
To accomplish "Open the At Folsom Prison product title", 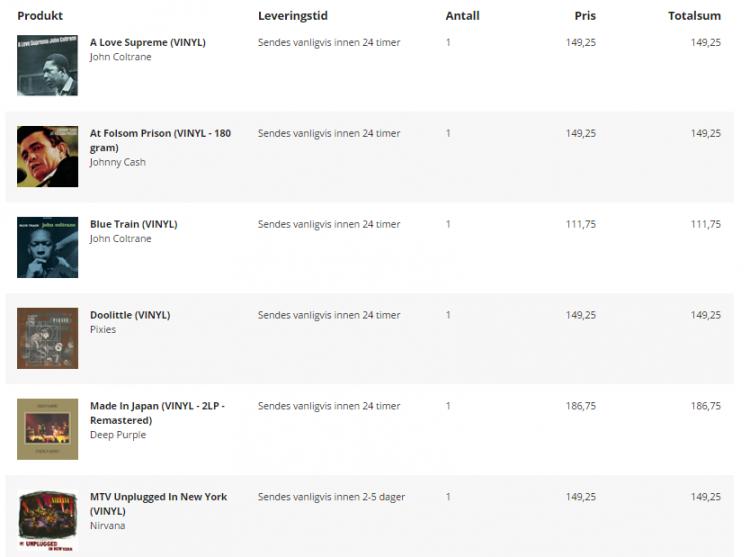I will pos(160,141).
